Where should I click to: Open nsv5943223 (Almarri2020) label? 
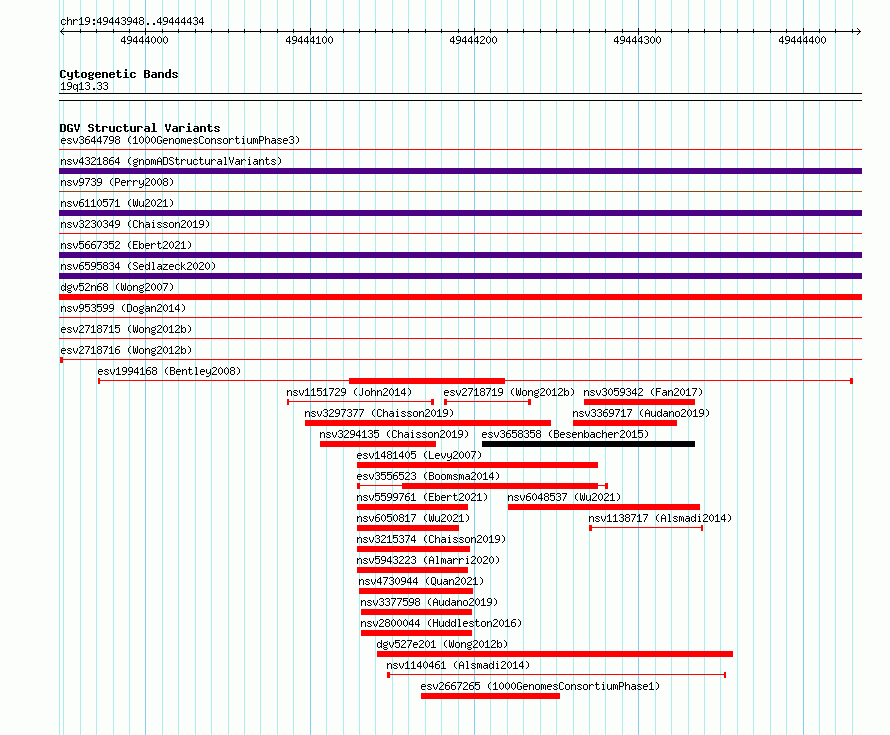tap(428, 560)
